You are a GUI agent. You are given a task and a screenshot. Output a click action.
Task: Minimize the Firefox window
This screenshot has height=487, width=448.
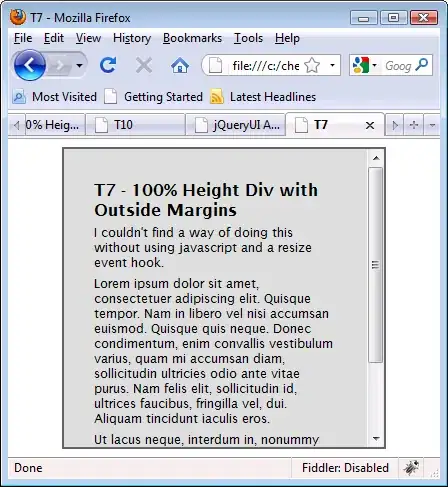364,18
